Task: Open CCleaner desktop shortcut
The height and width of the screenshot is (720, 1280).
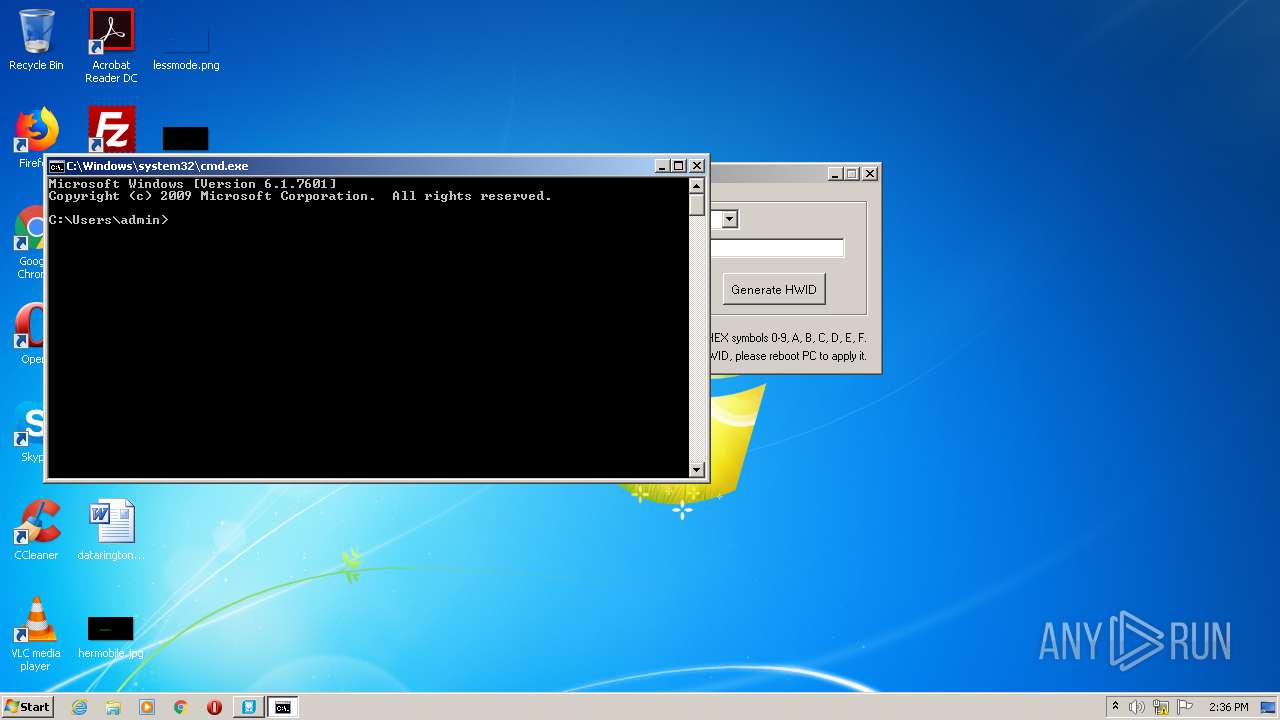Action: 36,530
